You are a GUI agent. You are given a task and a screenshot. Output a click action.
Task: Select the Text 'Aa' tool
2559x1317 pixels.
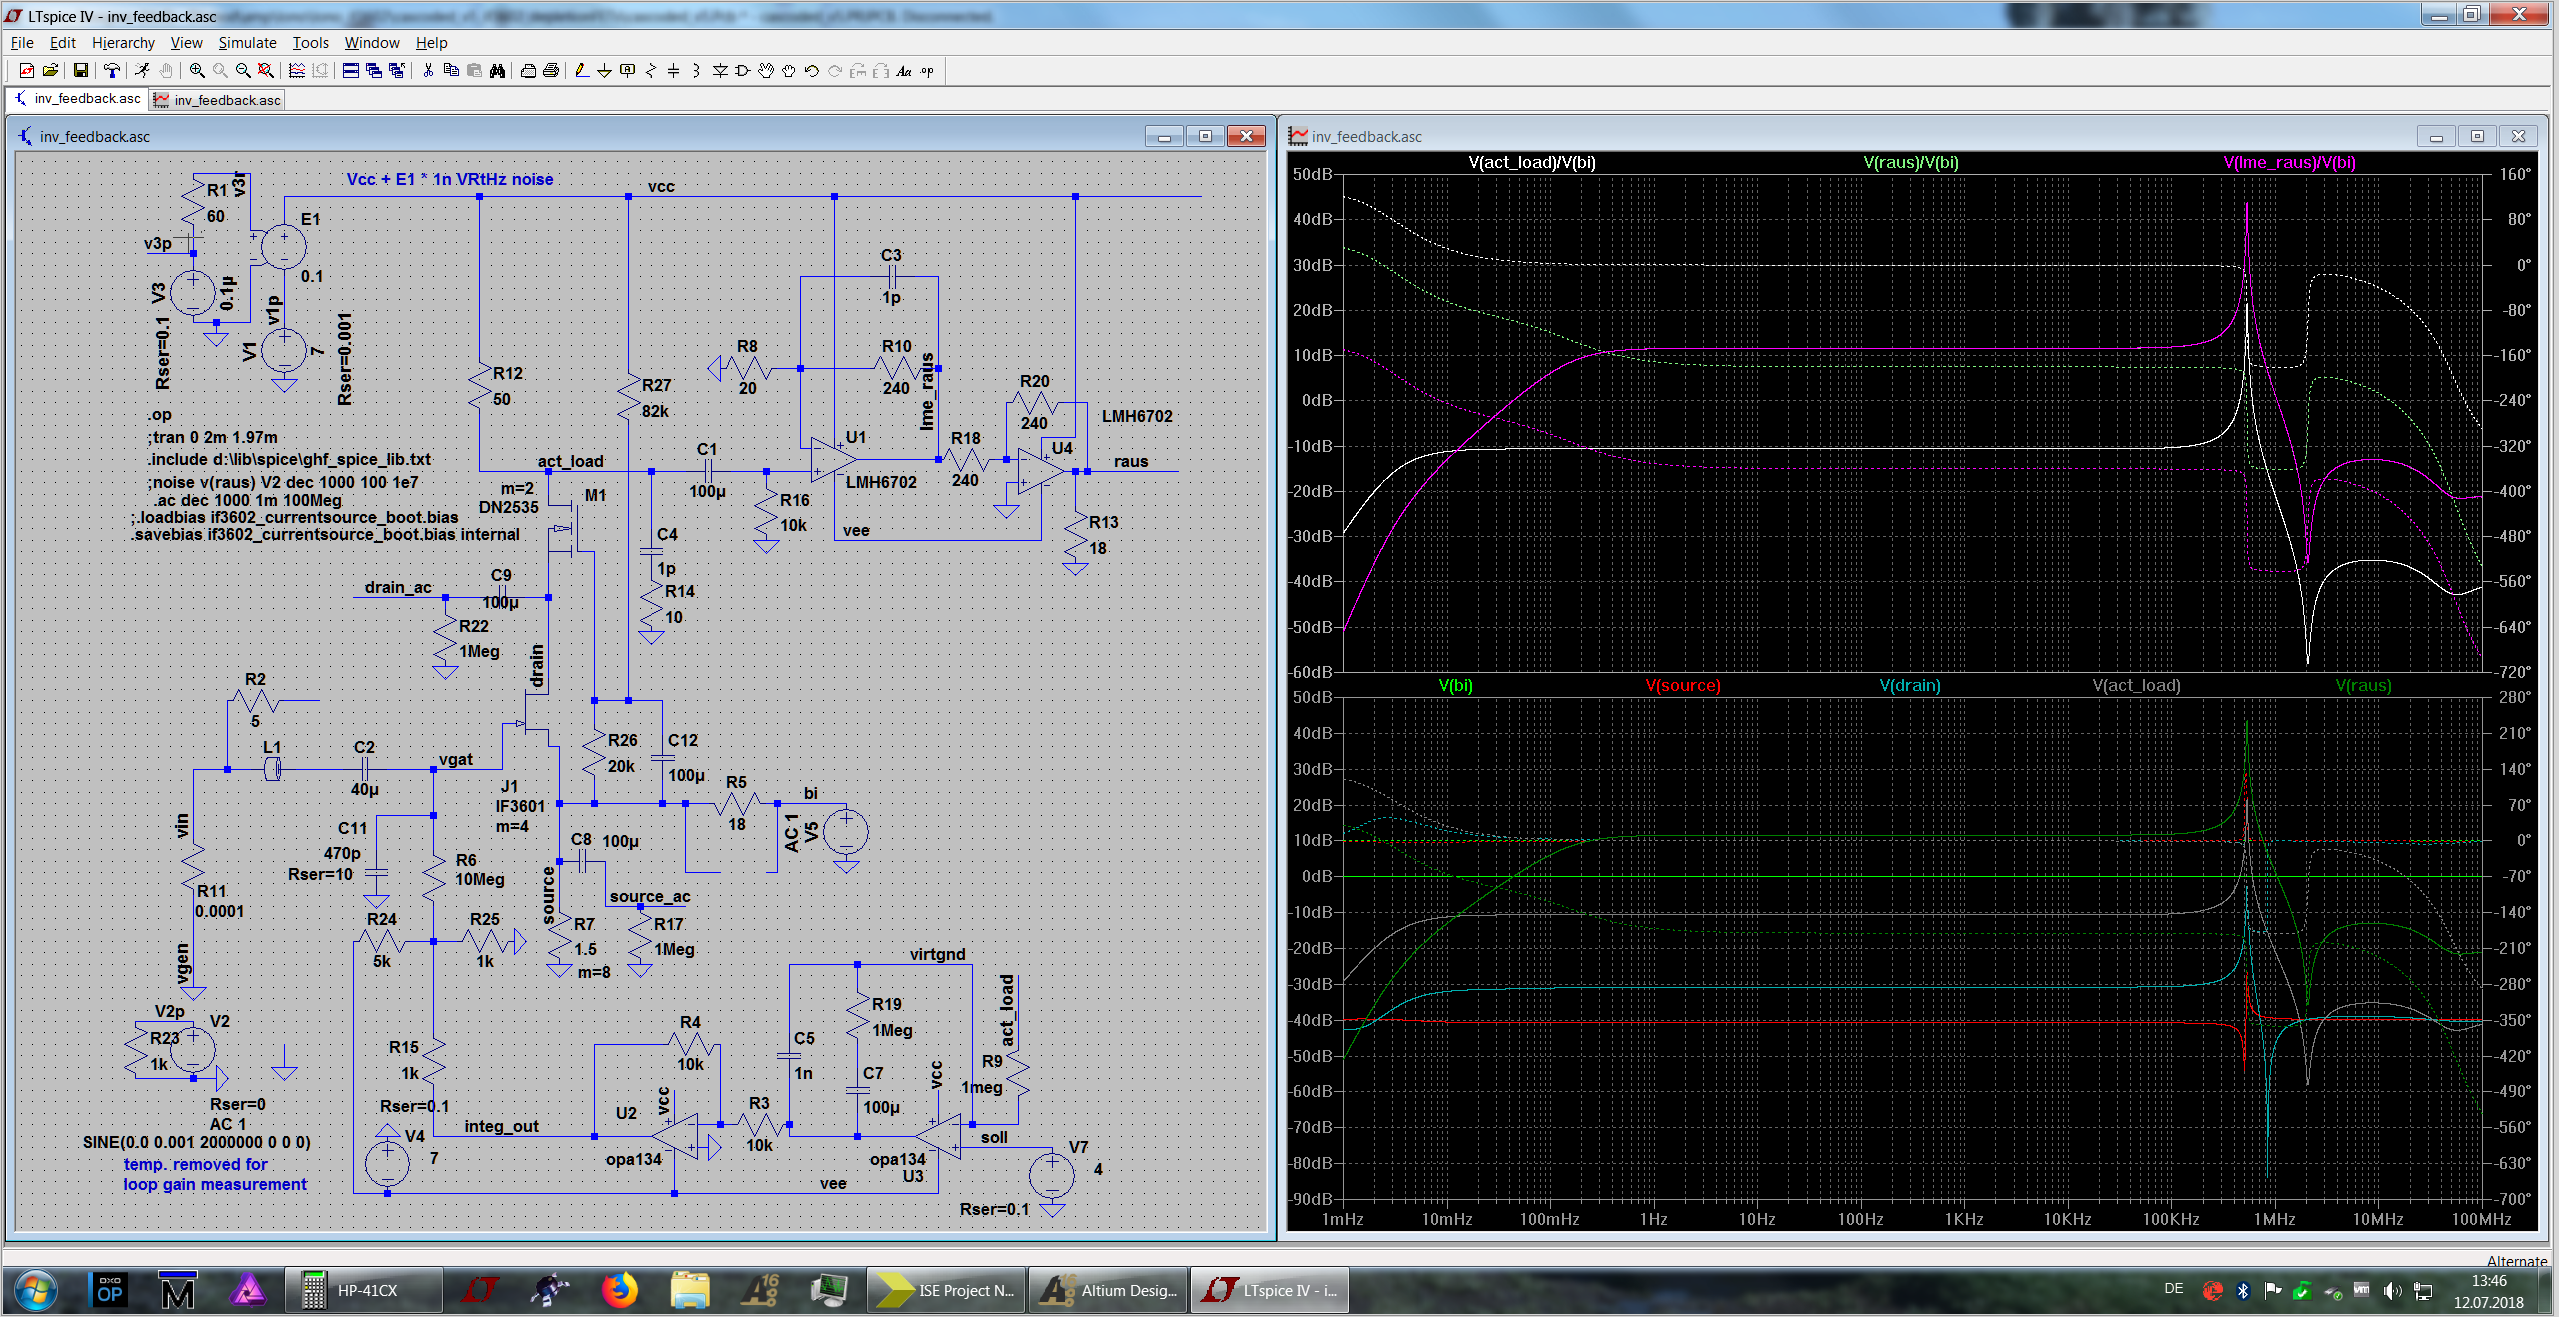[904, 71]
